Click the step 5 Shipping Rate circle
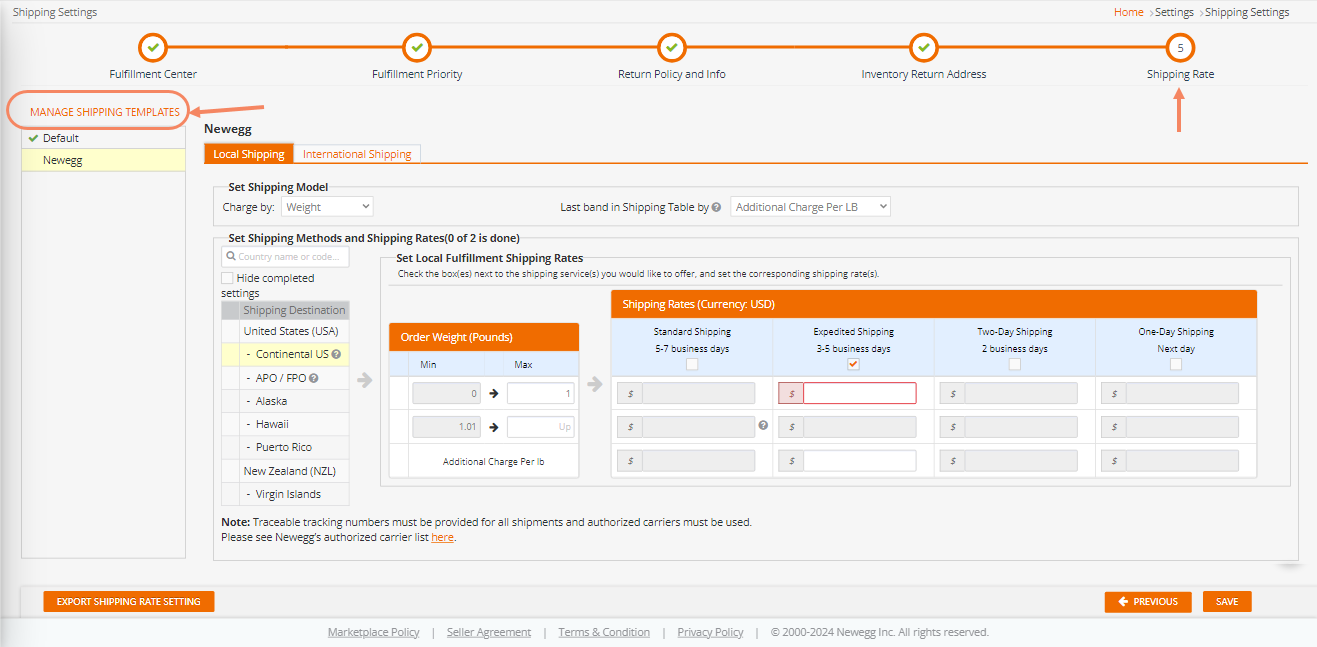 click(x=1180, y=47)
